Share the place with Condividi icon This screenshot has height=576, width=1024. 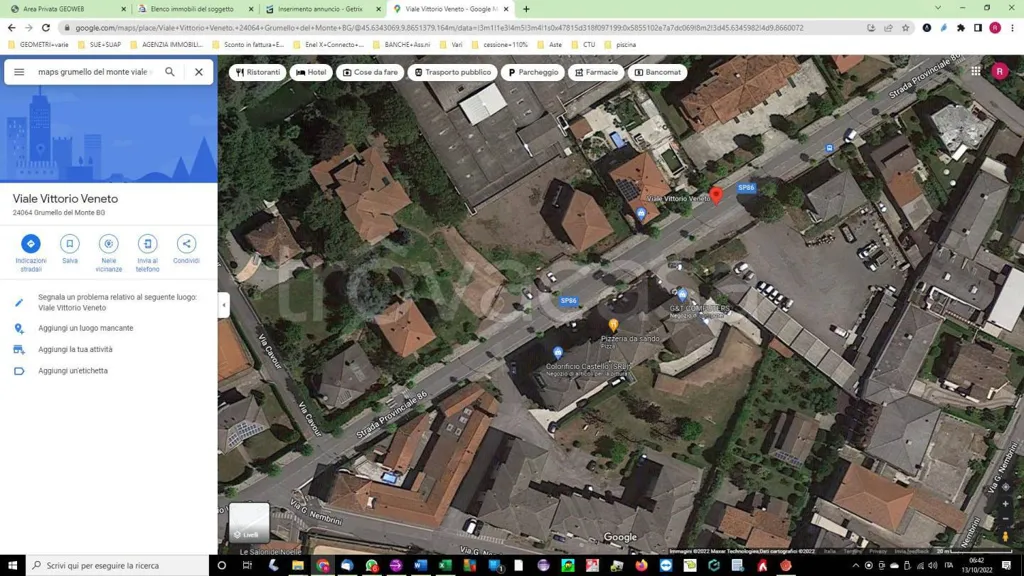click(186, 244)
